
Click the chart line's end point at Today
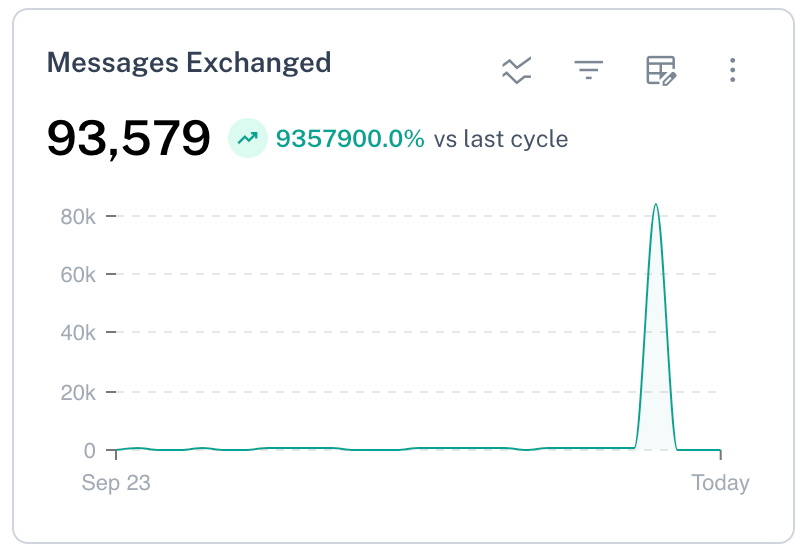[720, 450]
